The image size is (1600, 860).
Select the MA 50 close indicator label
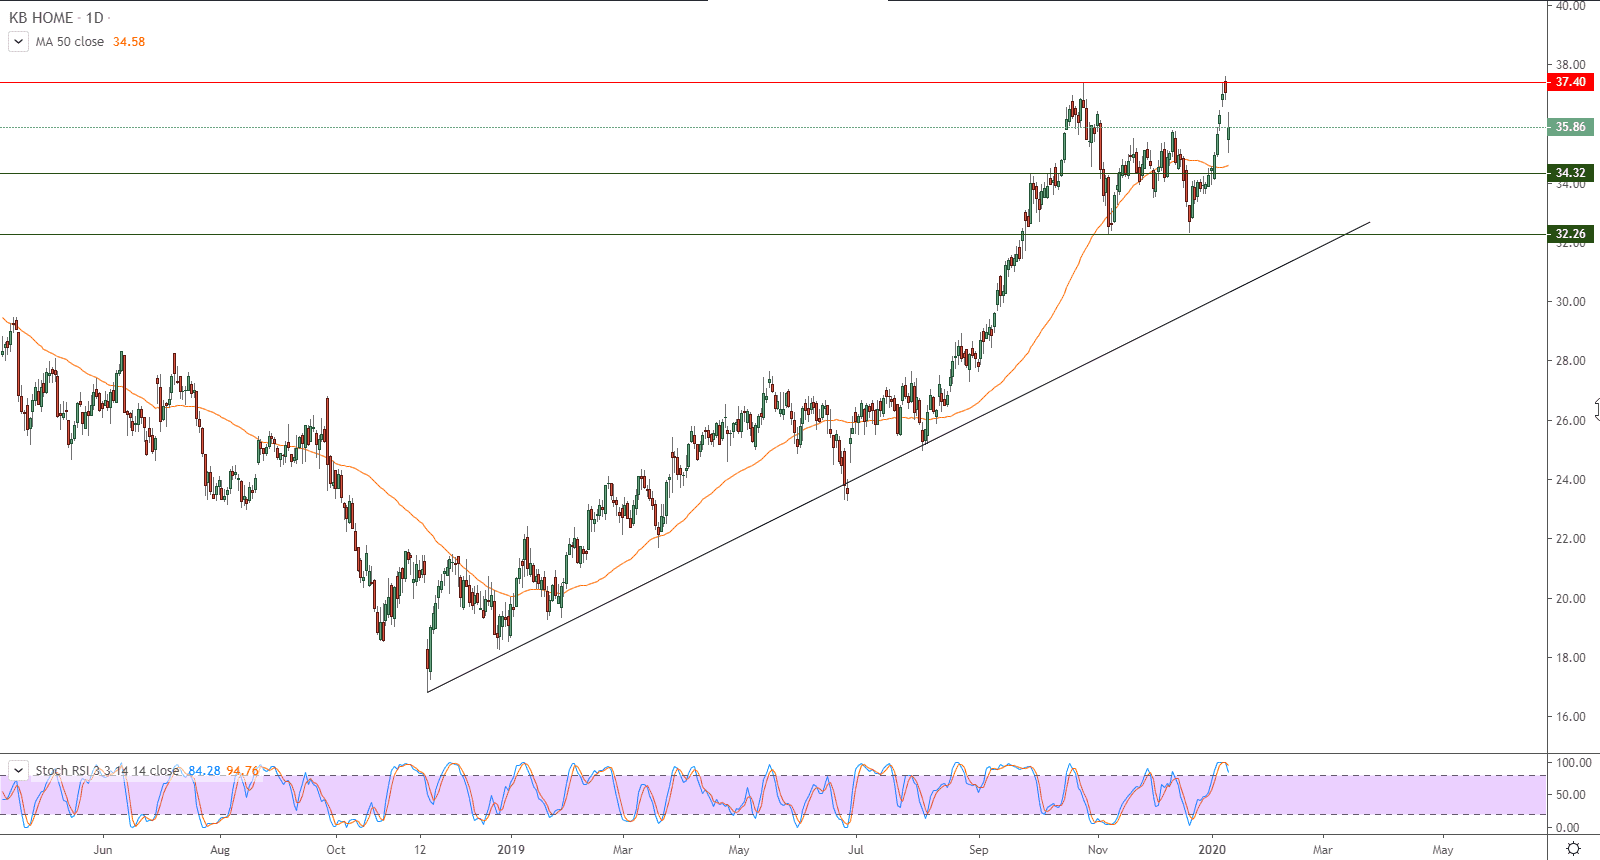pyautogui.click(x=70, y=42)
